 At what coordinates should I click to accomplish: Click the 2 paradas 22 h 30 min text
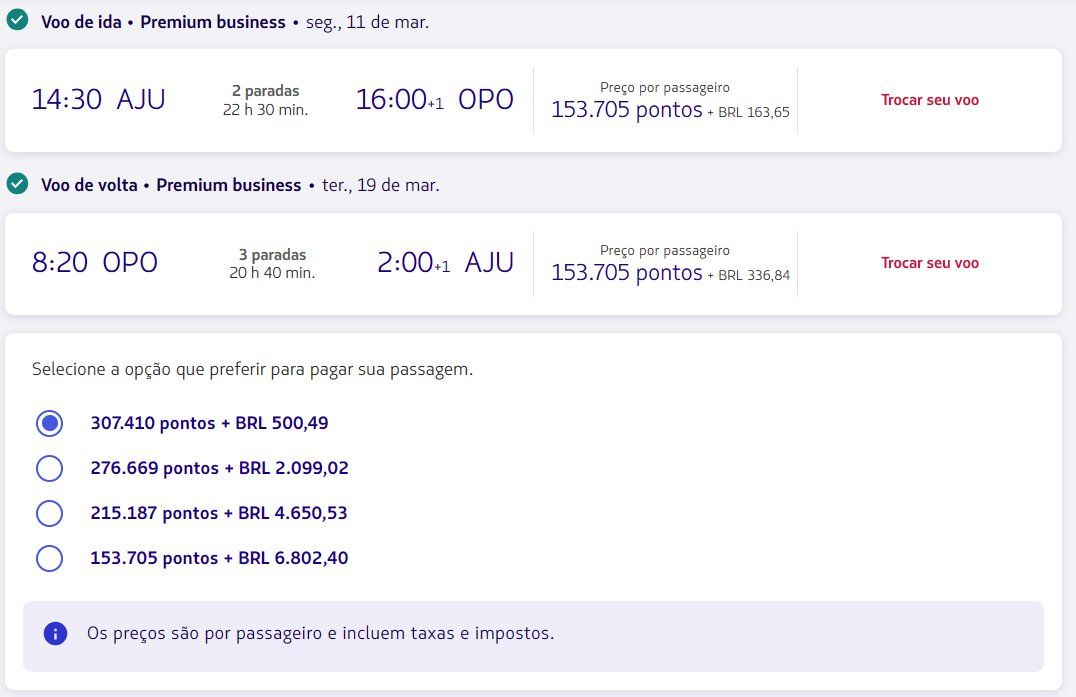[266, 100]
